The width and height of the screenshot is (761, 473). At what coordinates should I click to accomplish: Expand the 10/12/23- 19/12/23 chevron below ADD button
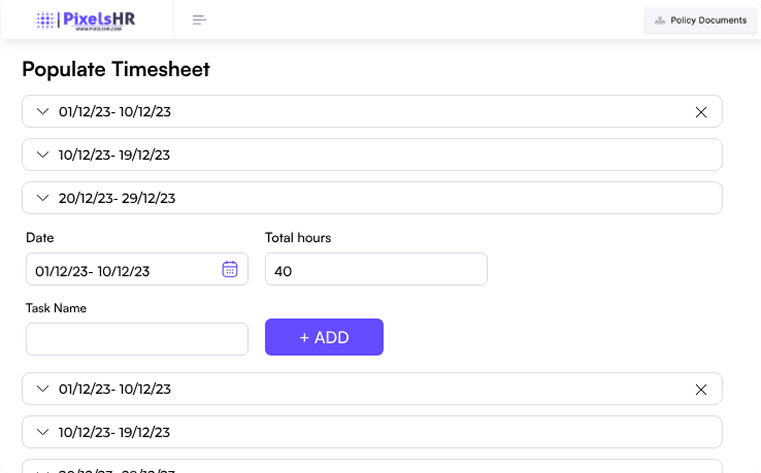[x=42, y=432]
